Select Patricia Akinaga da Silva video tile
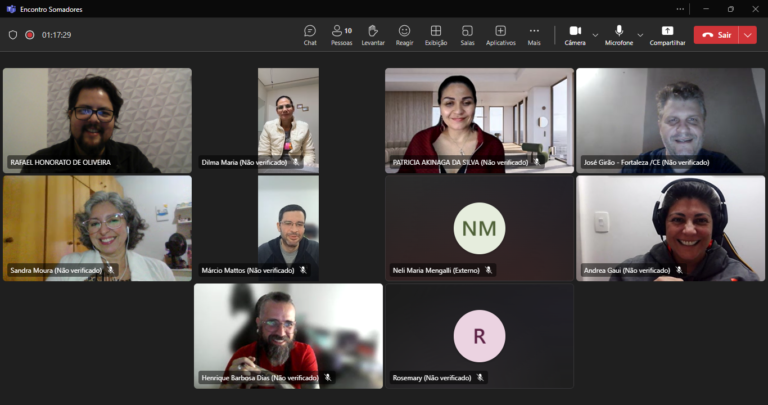 [479, 120]
